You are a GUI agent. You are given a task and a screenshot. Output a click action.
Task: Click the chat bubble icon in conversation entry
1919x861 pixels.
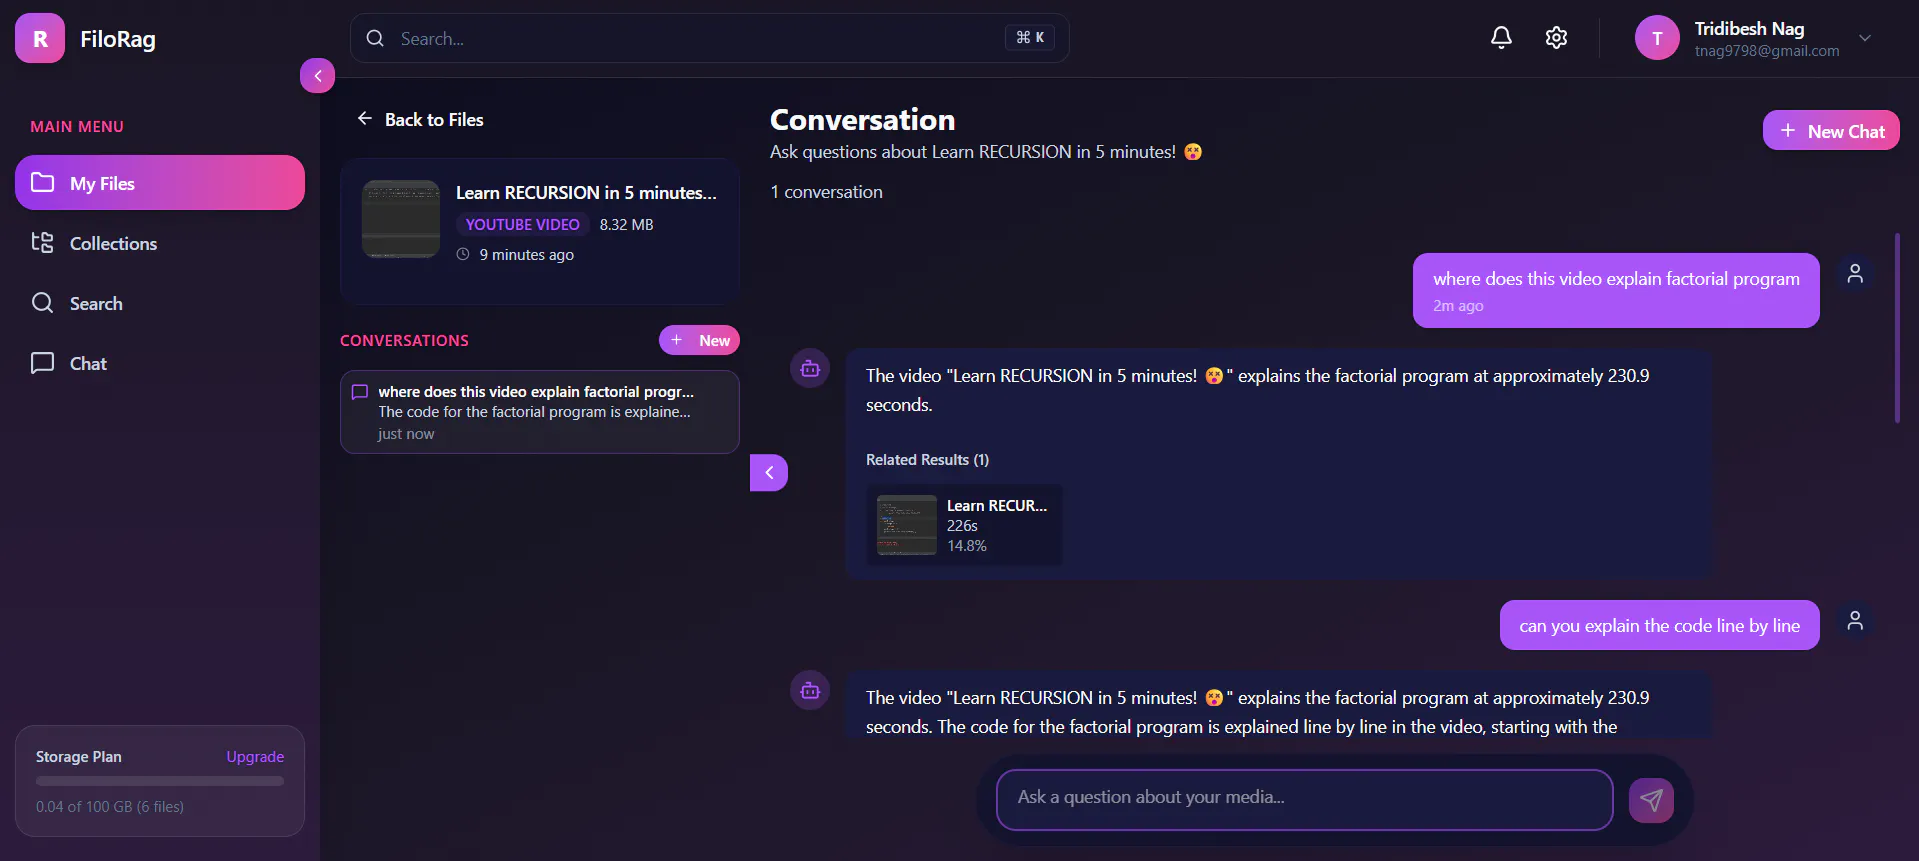tap(360, 392)
